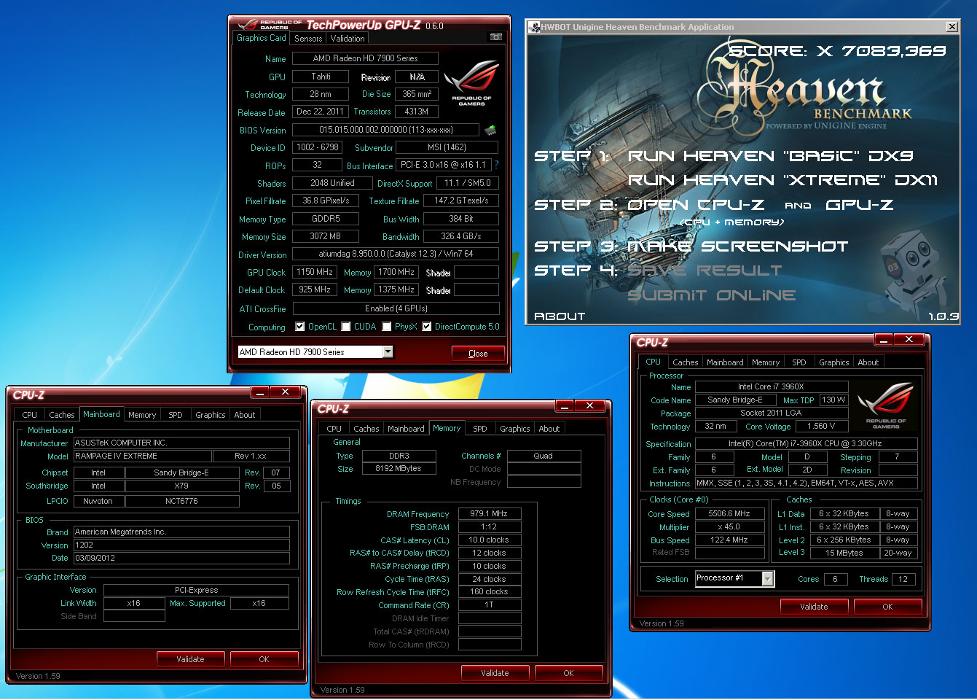
Task: Open About in the Heaven Benchmark app
Action: (560, 317)
